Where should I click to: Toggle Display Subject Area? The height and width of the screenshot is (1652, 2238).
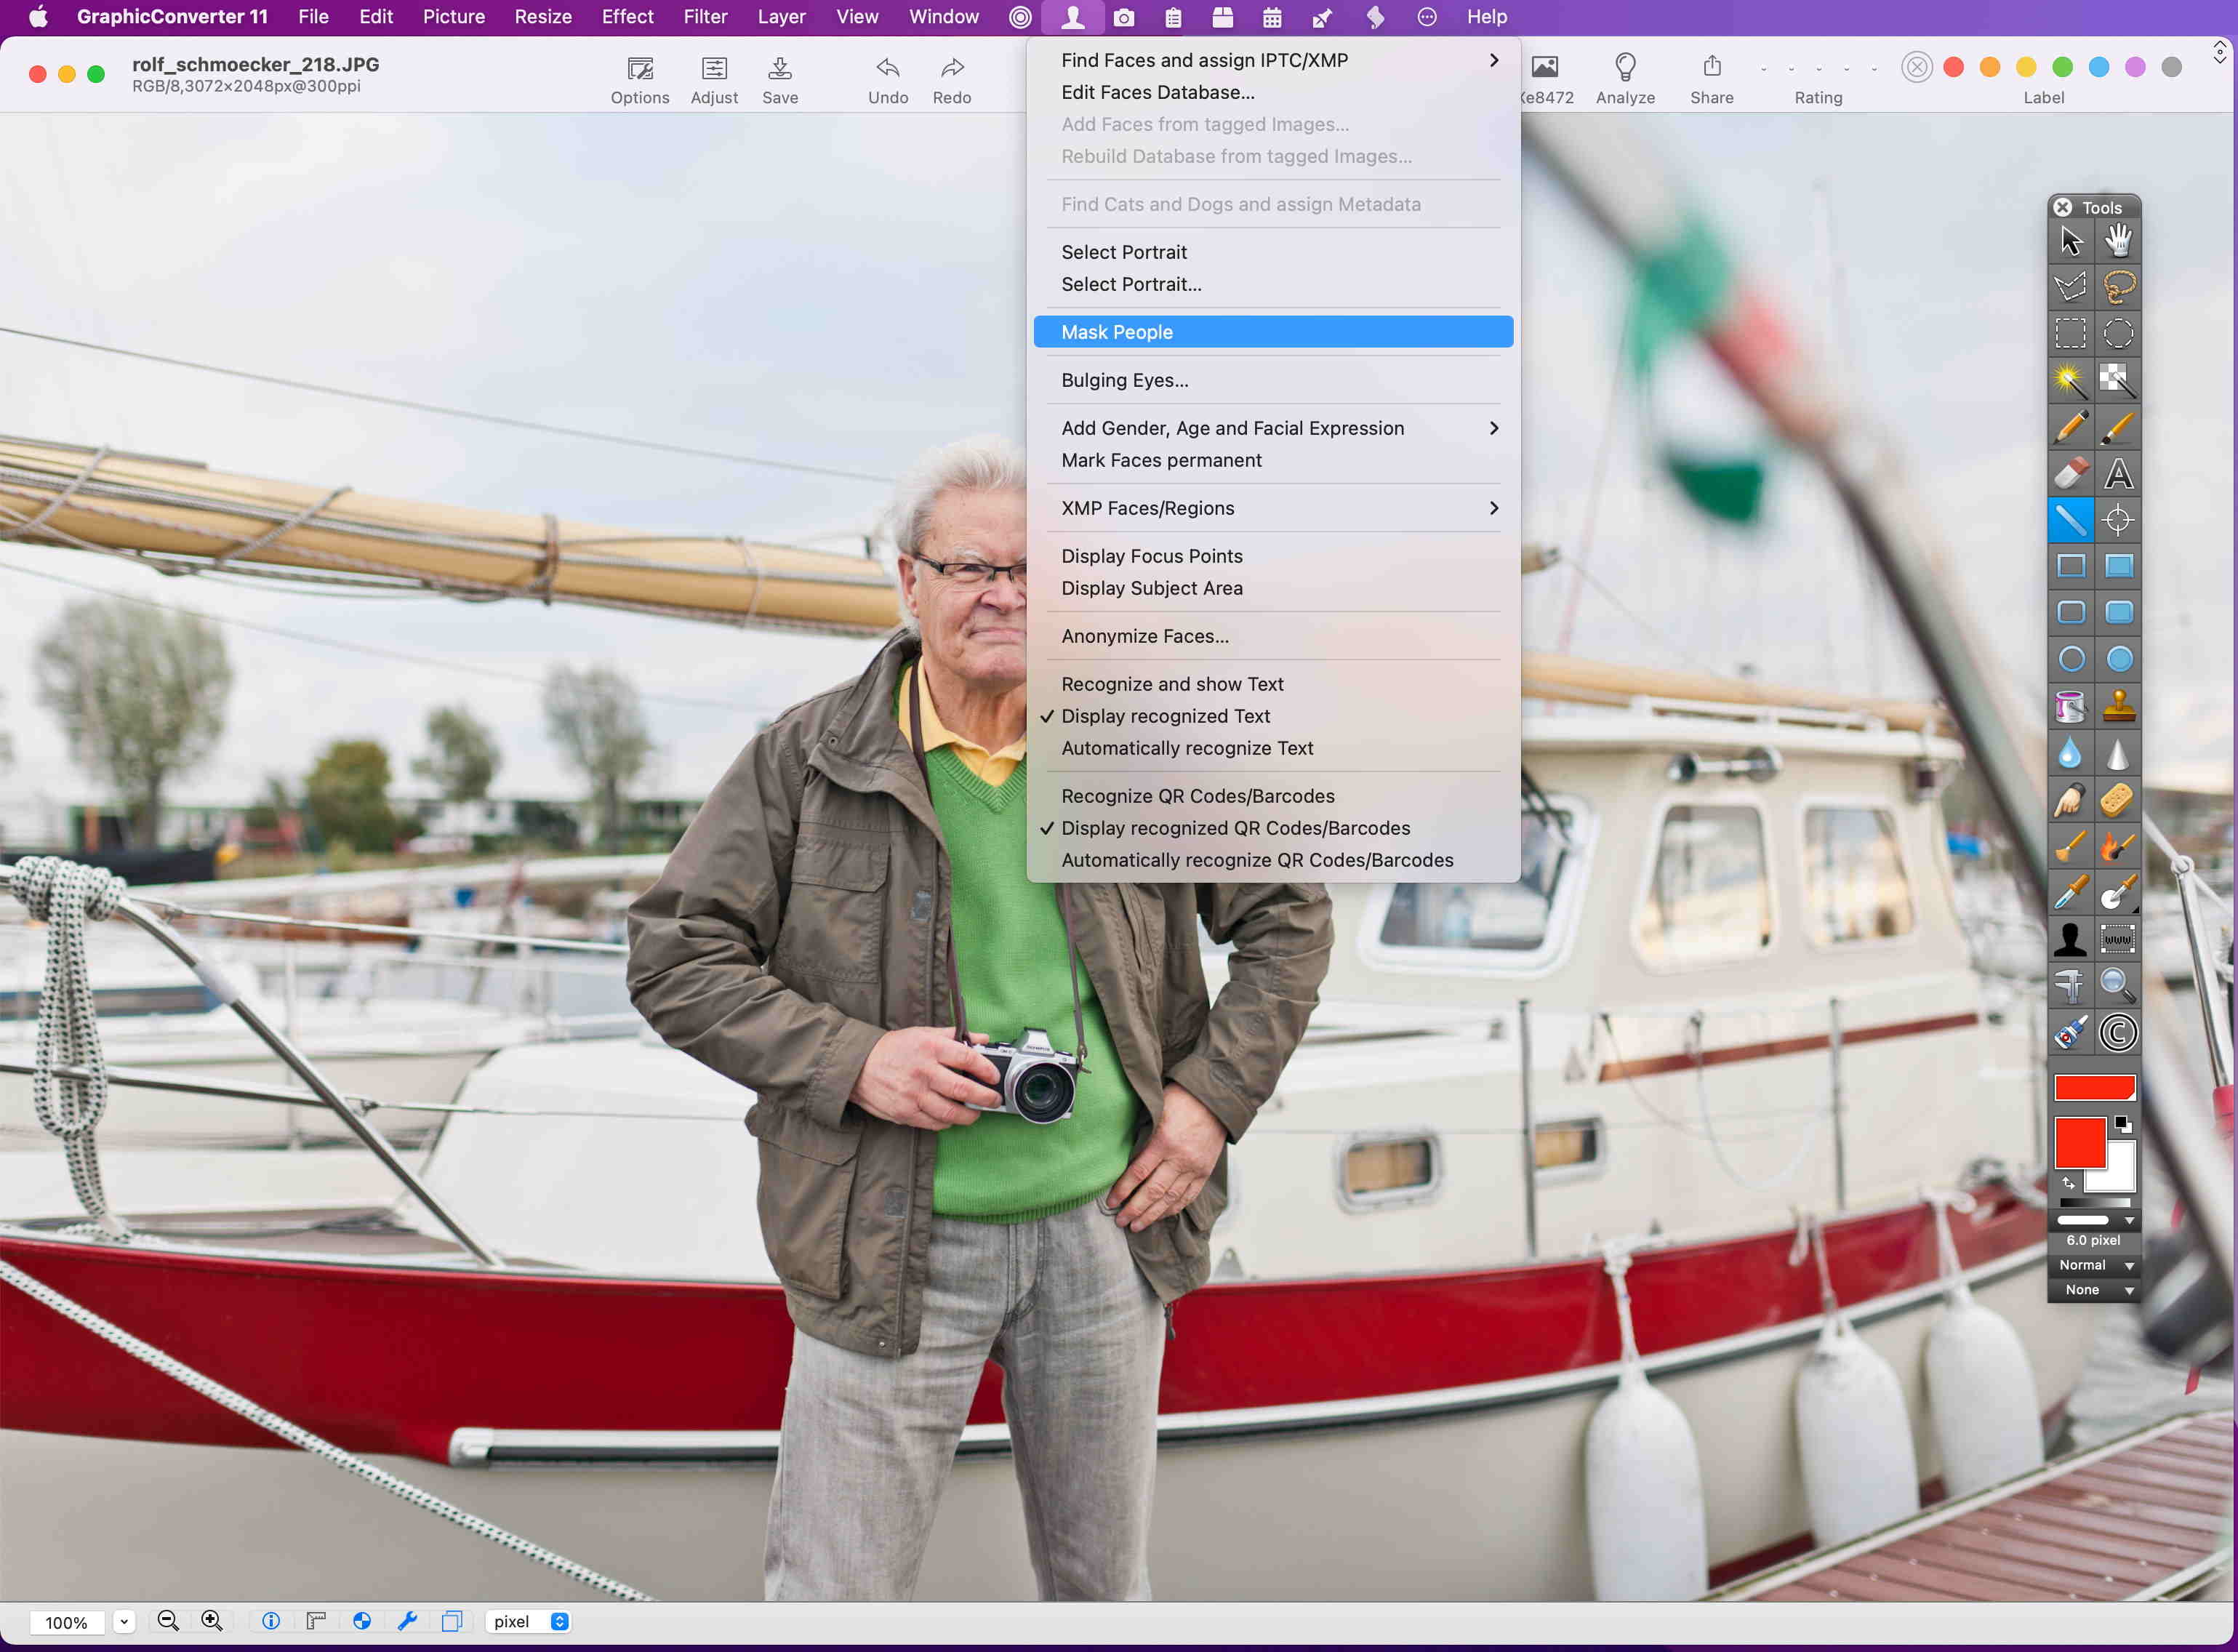(1273, 588)
